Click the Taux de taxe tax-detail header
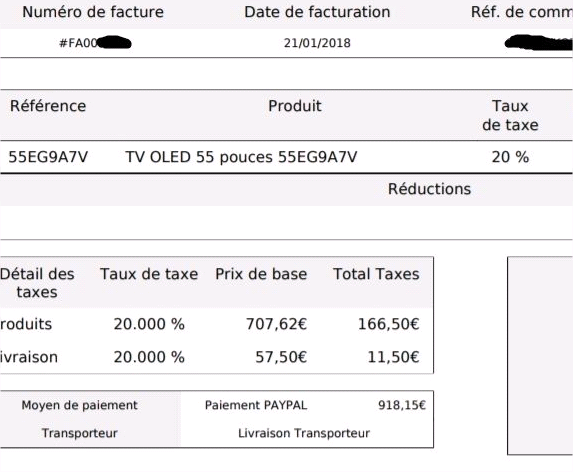This screenshot has height=472, width=573. click(x=149, y=274)
